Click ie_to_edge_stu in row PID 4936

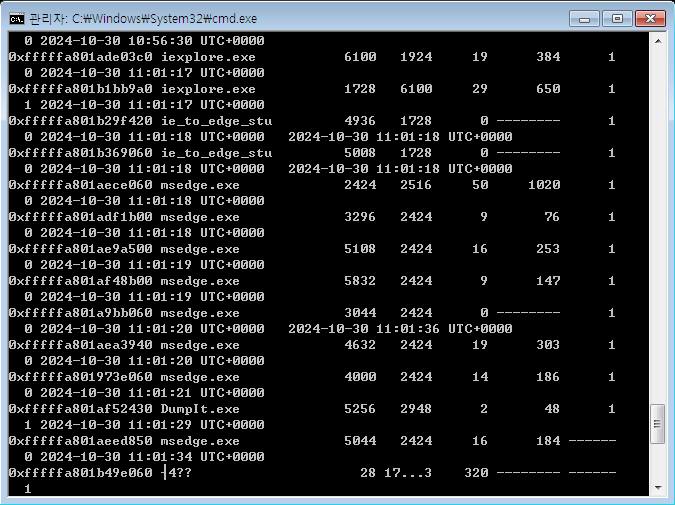coord(216,121)
